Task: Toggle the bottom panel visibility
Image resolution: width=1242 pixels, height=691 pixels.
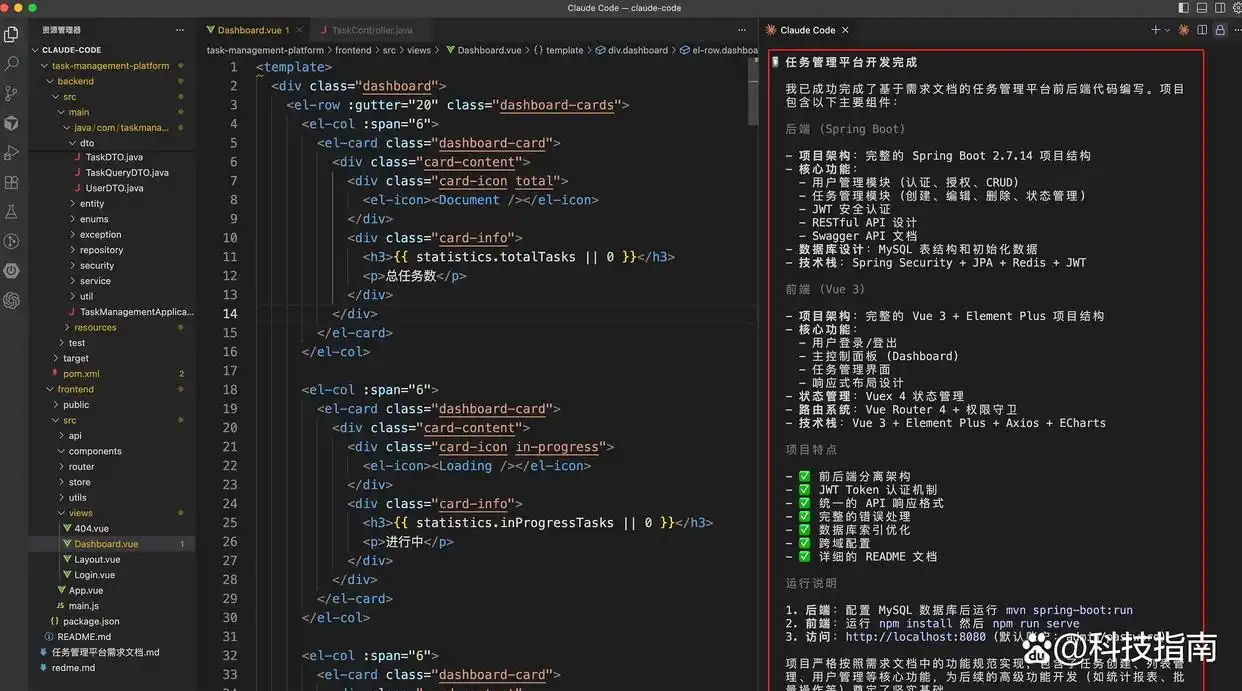Action: [1201, 8]
